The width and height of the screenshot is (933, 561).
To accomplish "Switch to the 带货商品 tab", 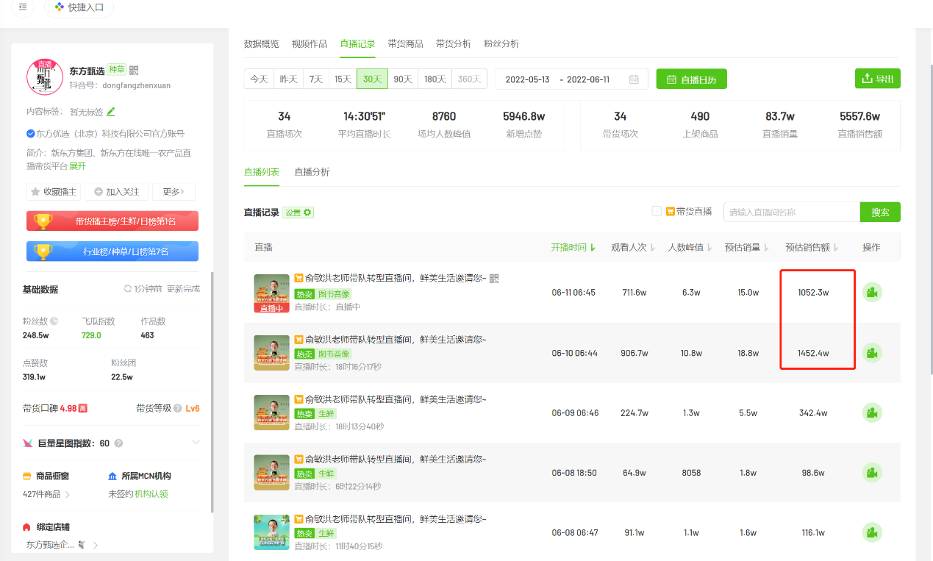I will (x=405, y=44).
